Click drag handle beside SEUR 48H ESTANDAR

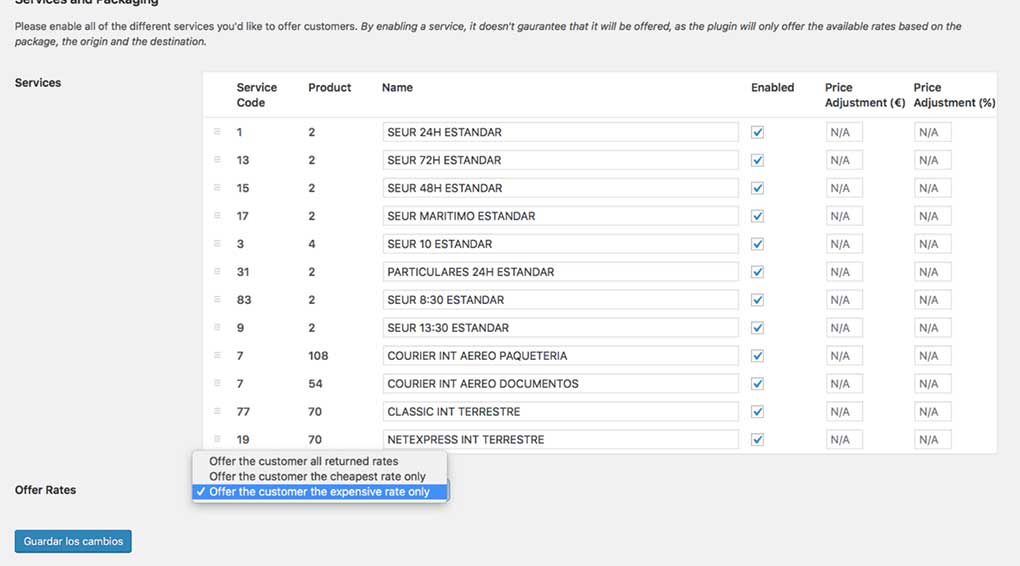[217, 187]
